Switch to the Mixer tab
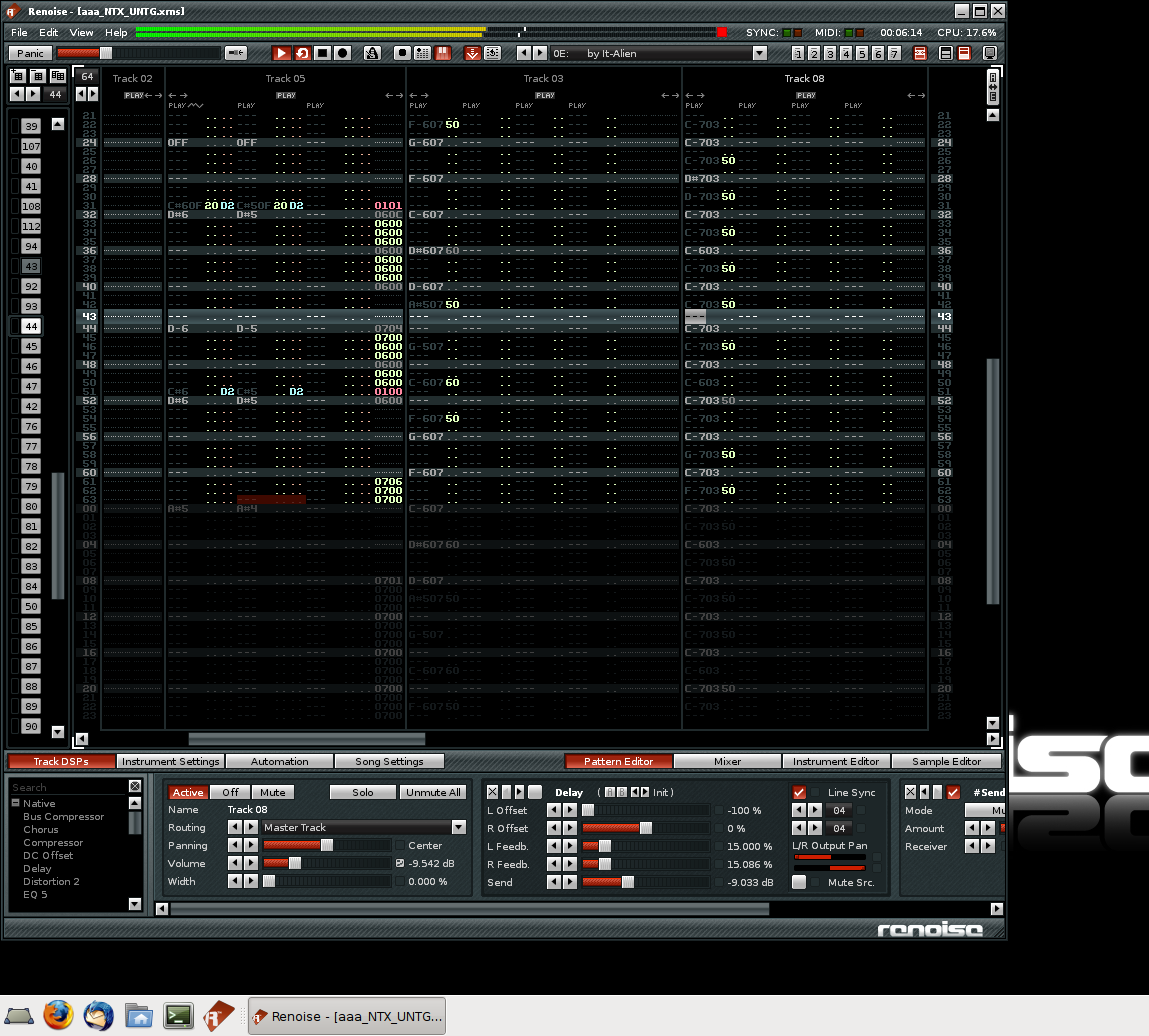 point(728,761)
